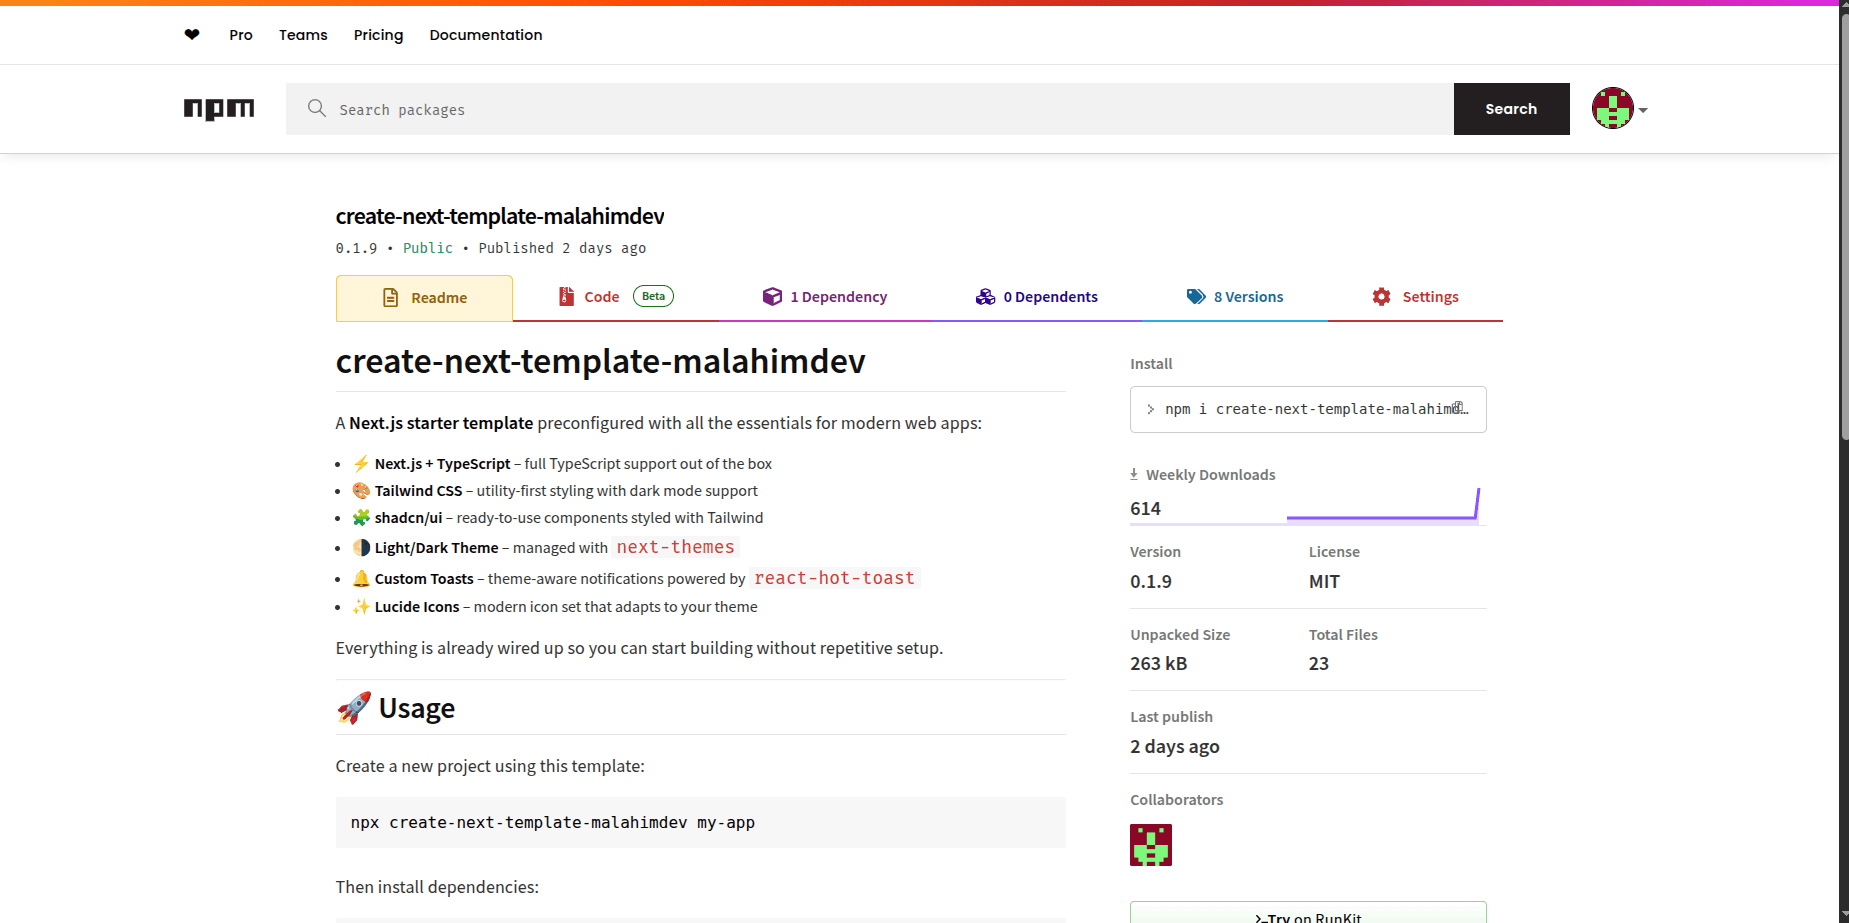Screen dimensions: 1849x923
Task: Click the Dependency box icon
Action: click(772, 297)
